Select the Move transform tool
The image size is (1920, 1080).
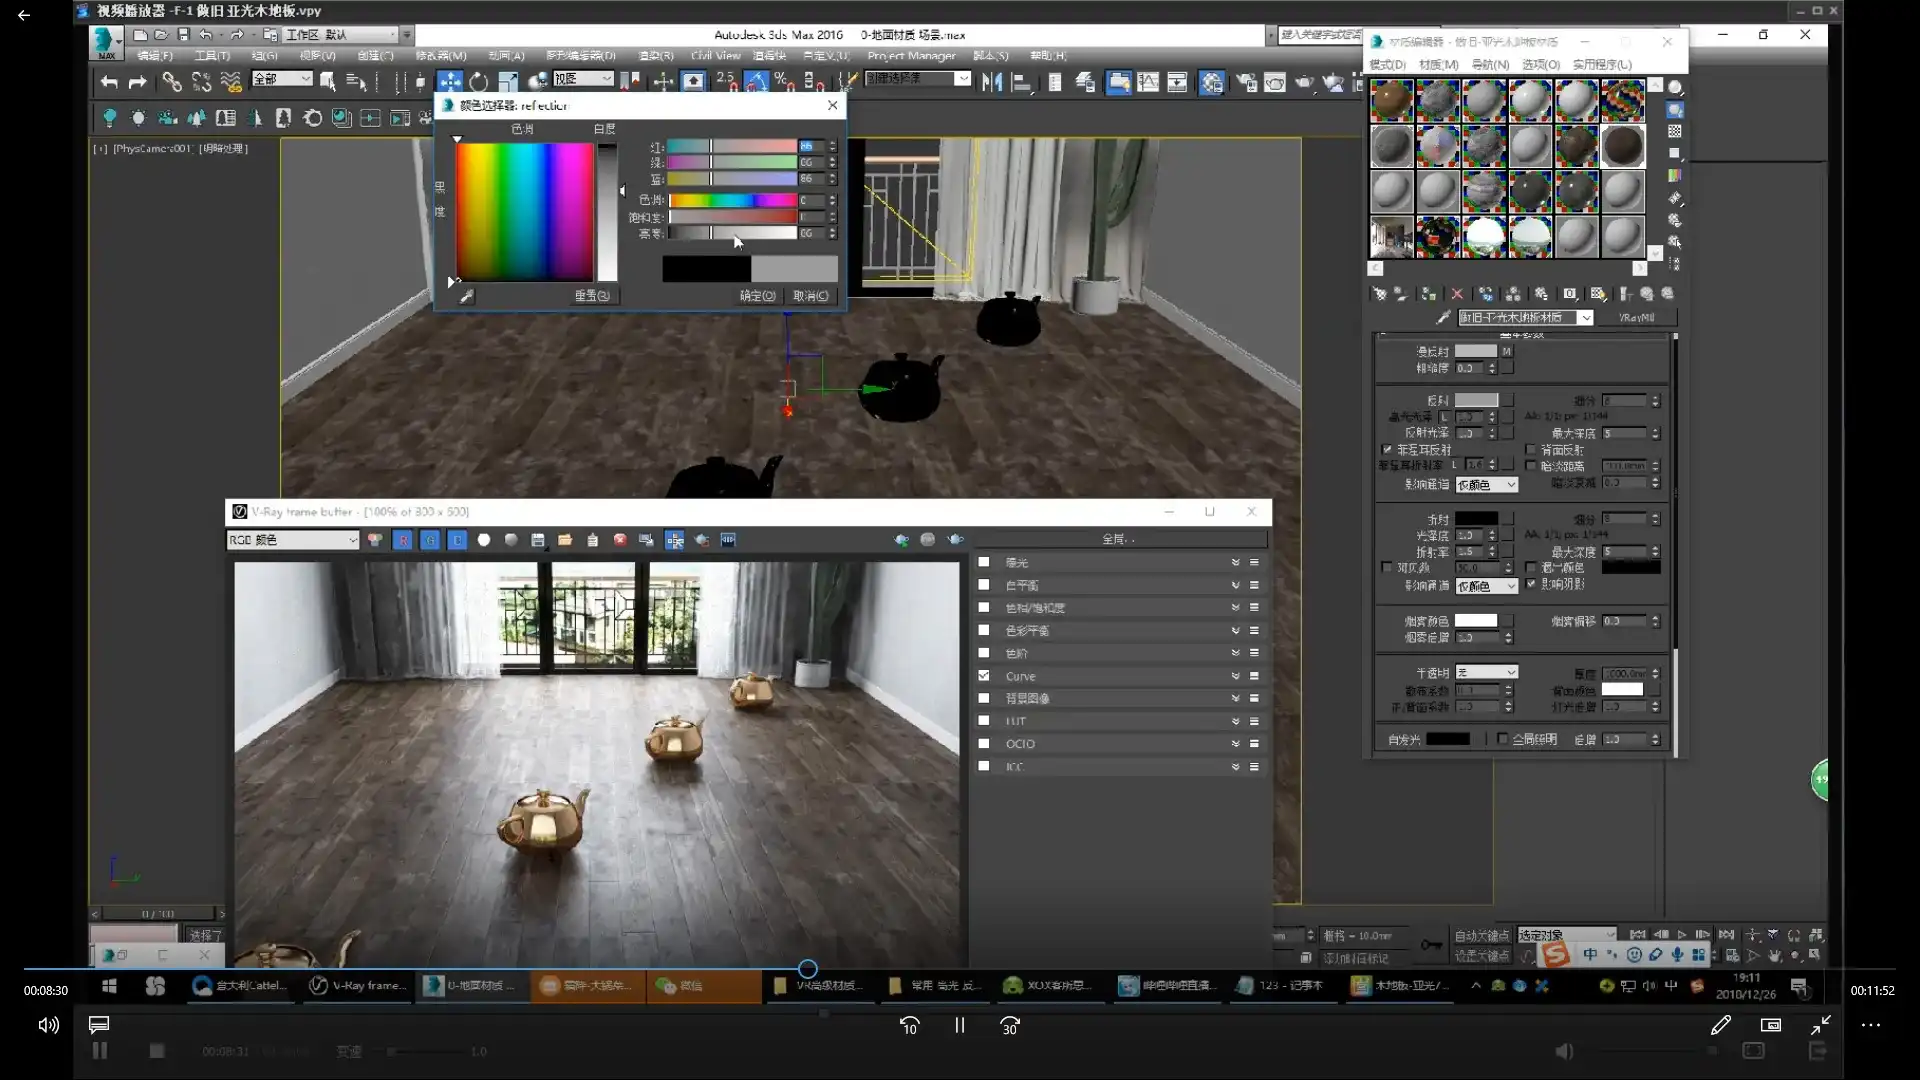450,82
